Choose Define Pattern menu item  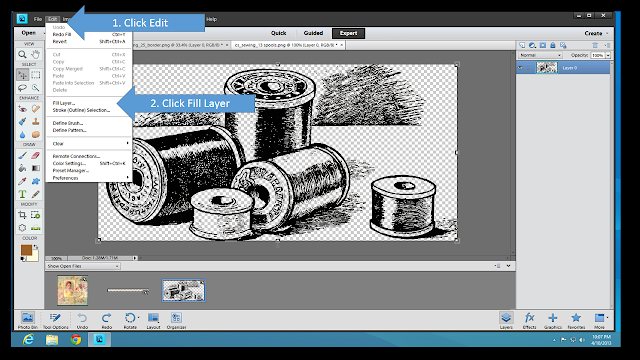pos(69,130)
